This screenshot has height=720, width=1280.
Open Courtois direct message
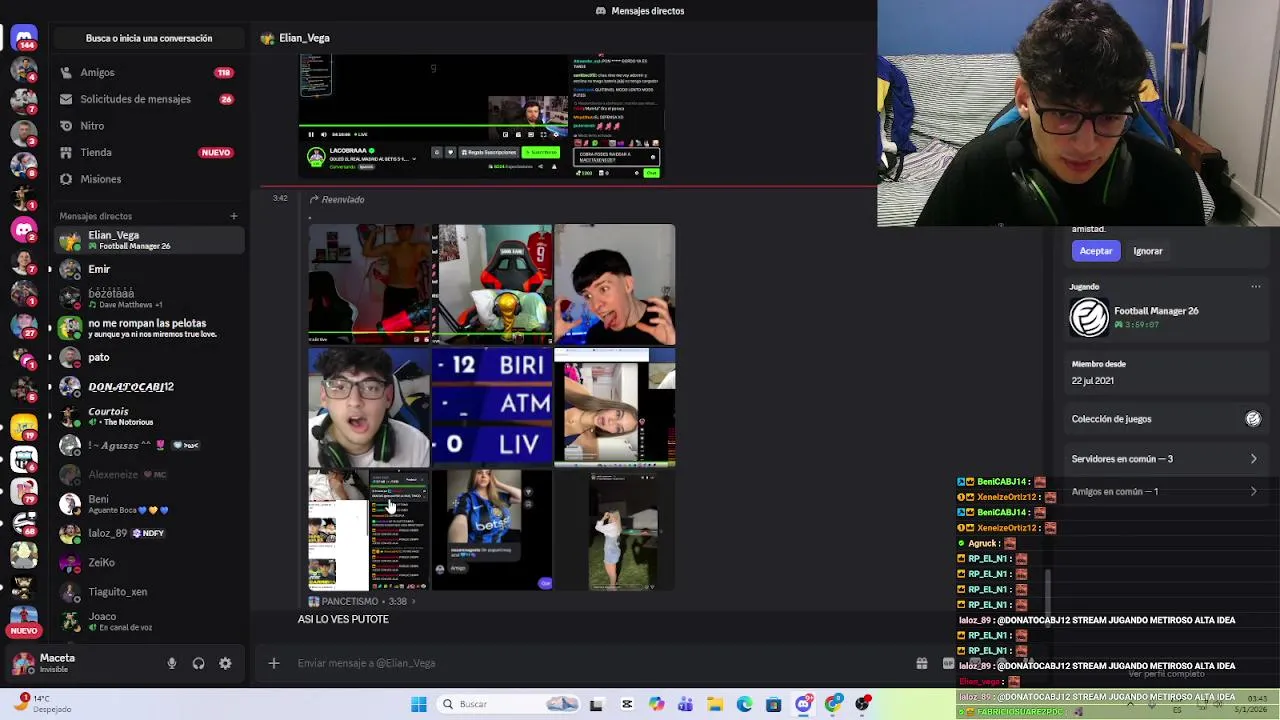click(148, 416)
